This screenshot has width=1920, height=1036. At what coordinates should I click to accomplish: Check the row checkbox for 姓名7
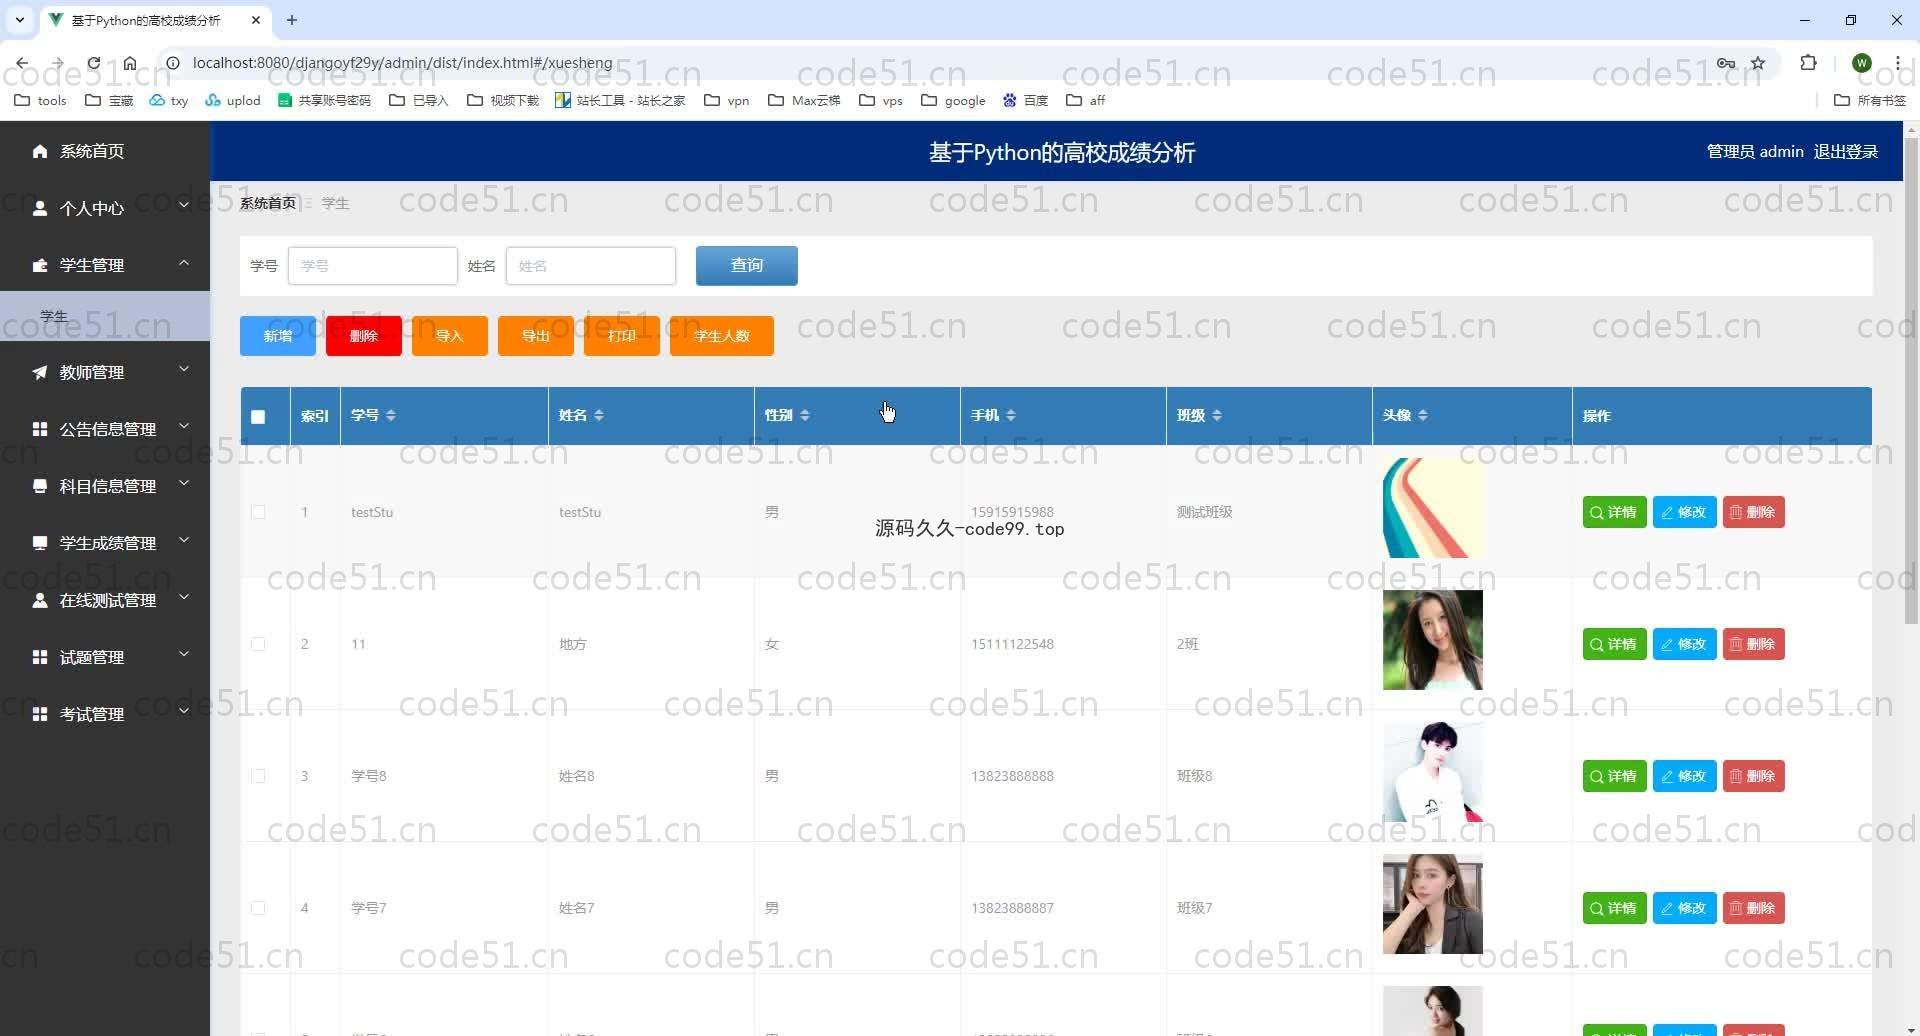point(258,908)
